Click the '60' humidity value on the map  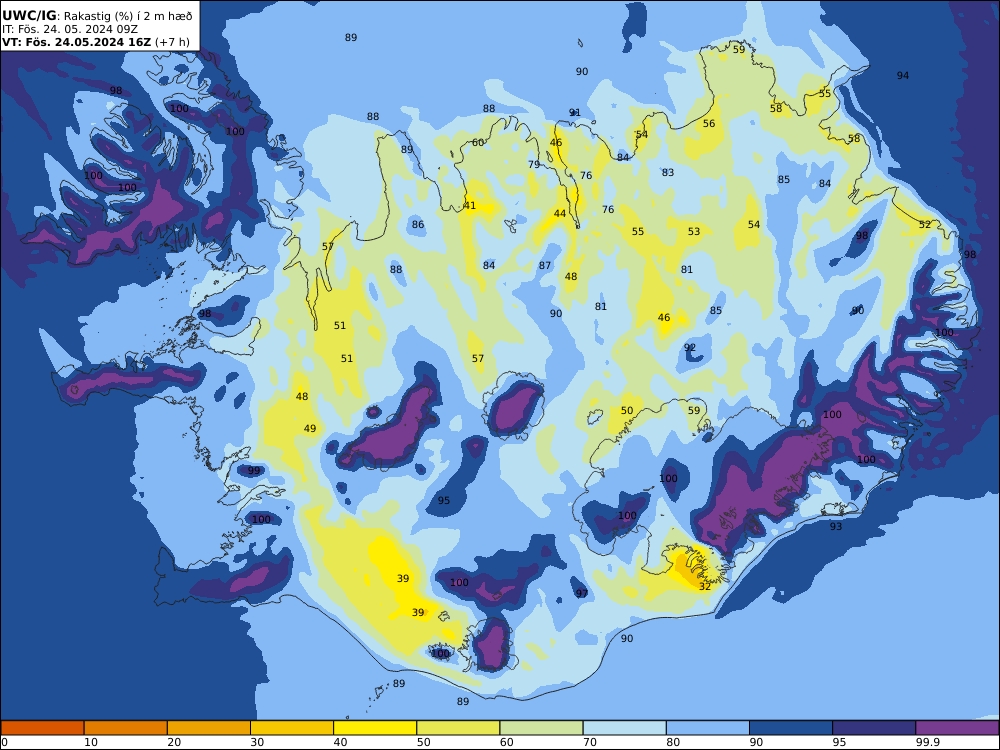pyautogui.click(x=478, y=143)
